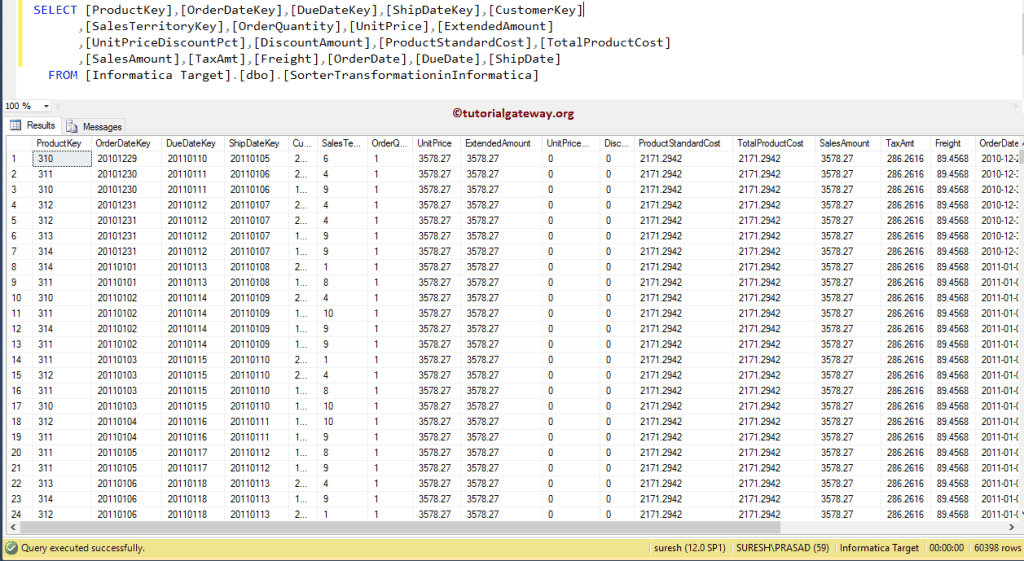
Task: Click the Freight column header
Action: click(x=947, y=144)
